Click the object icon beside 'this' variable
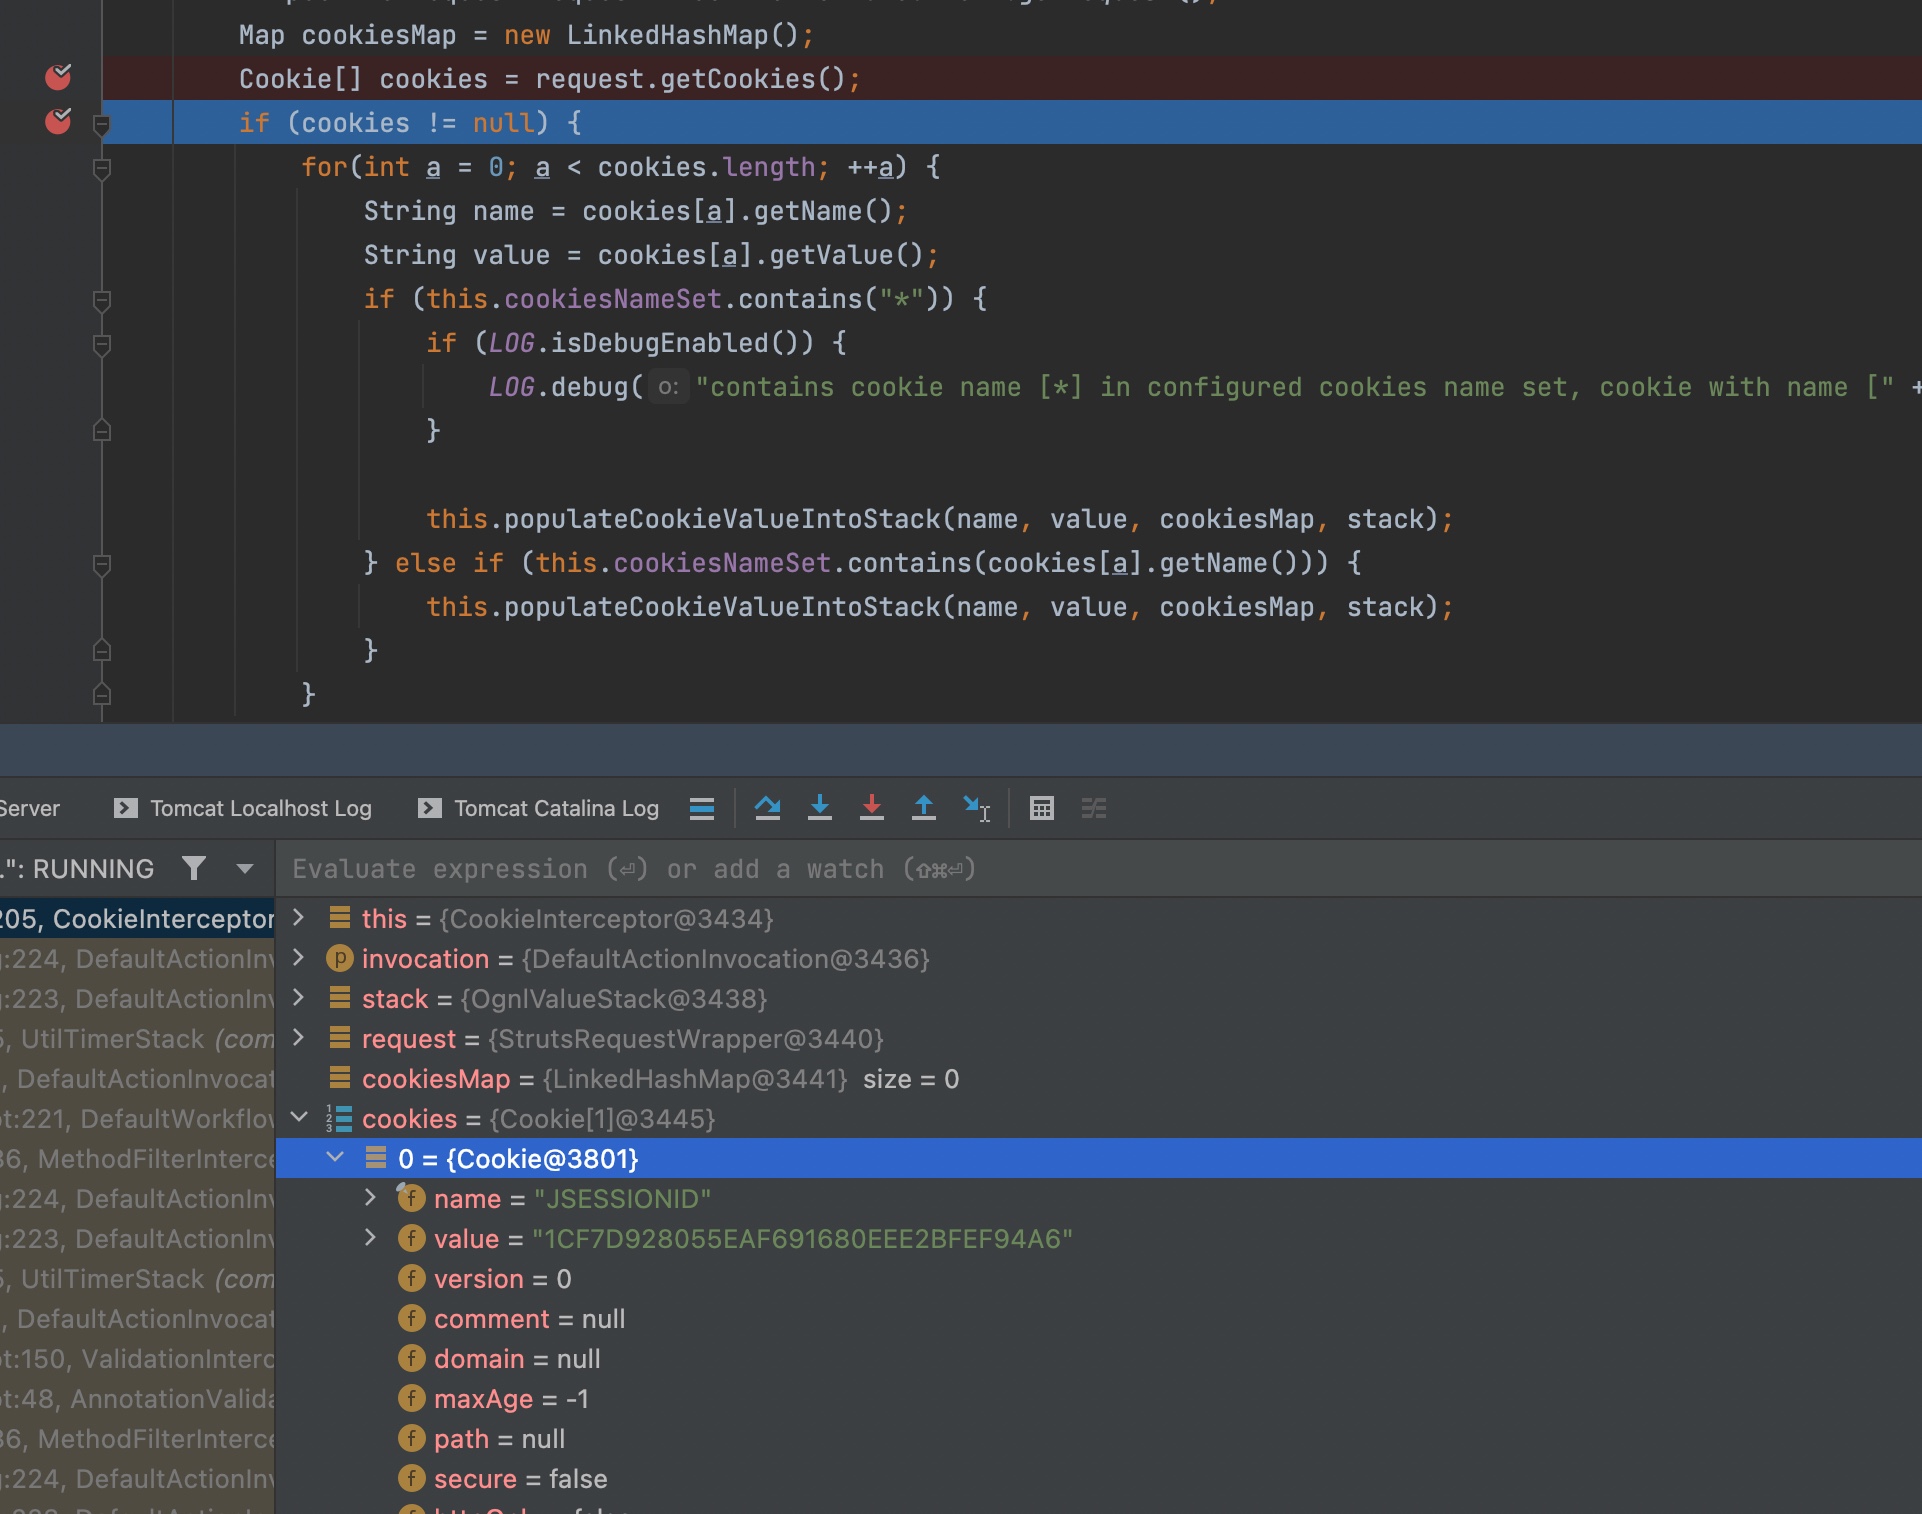The width and height of the screenshot is (1922, 1514). point(340,918)
